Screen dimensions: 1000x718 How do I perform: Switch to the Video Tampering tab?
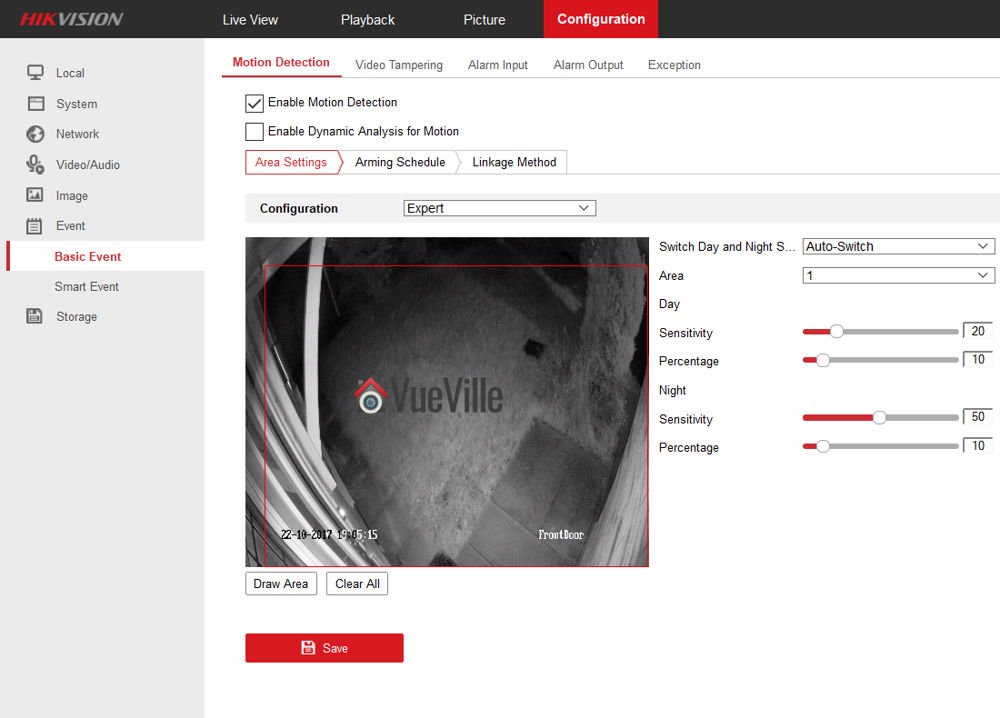tap(398, 65)
